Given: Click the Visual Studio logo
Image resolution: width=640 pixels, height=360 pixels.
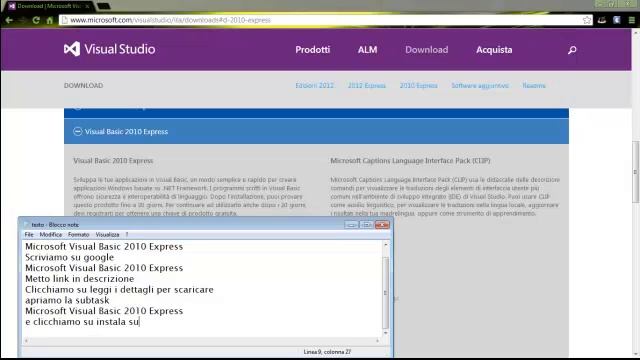Looking at the screenshot, I should tap(109, 49).
